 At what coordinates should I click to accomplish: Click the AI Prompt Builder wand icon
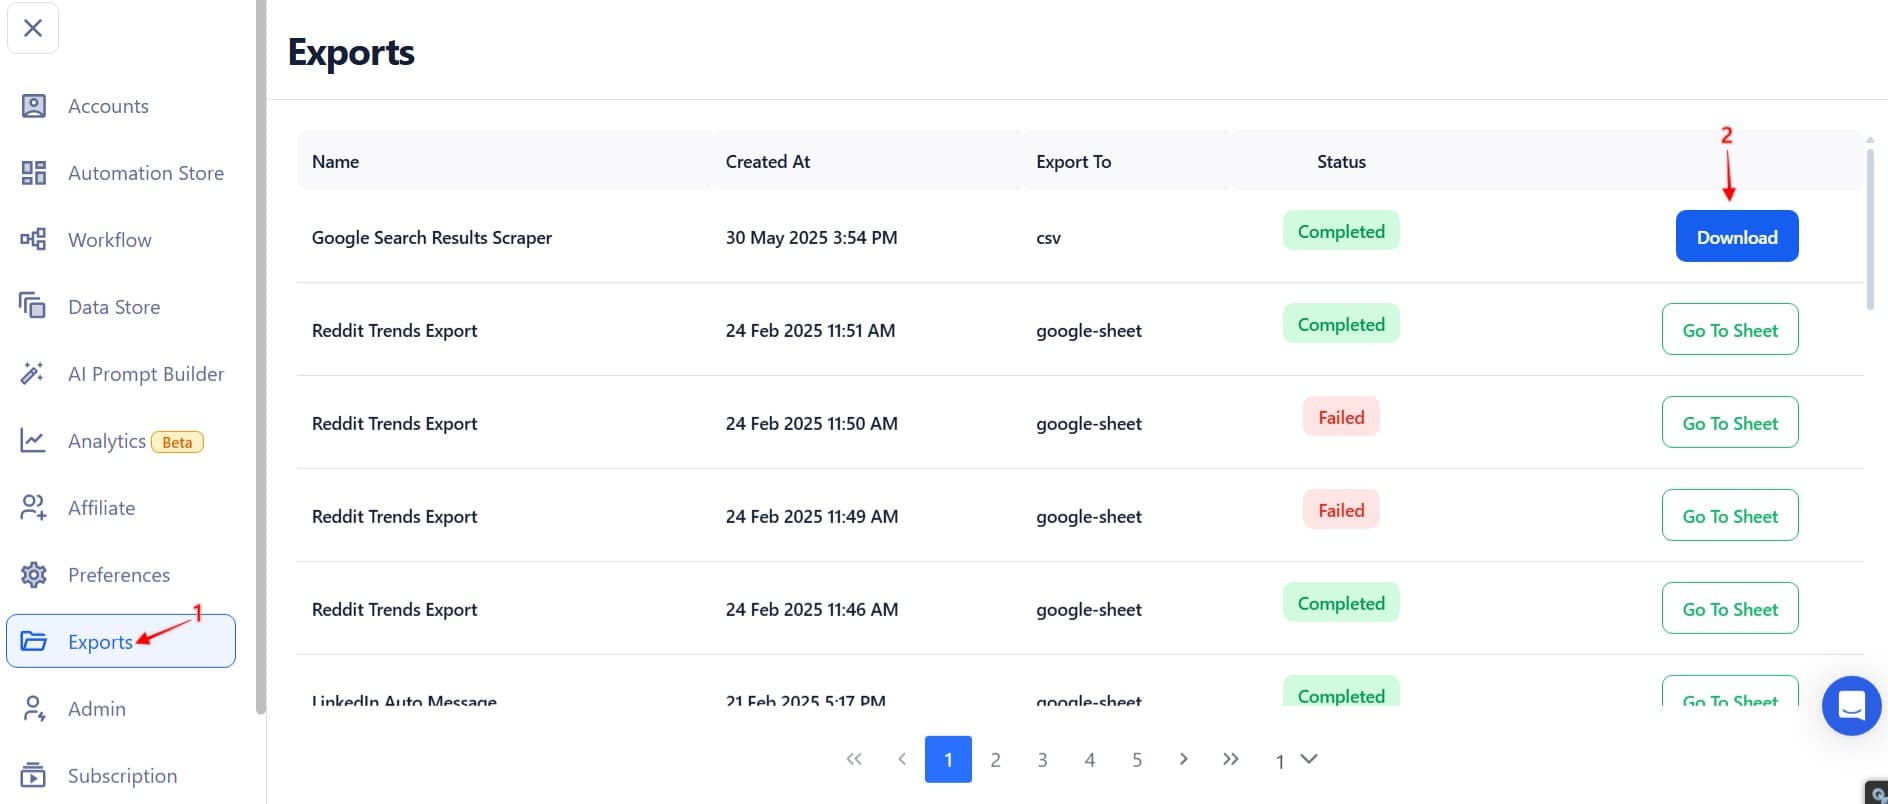(34, 374)
